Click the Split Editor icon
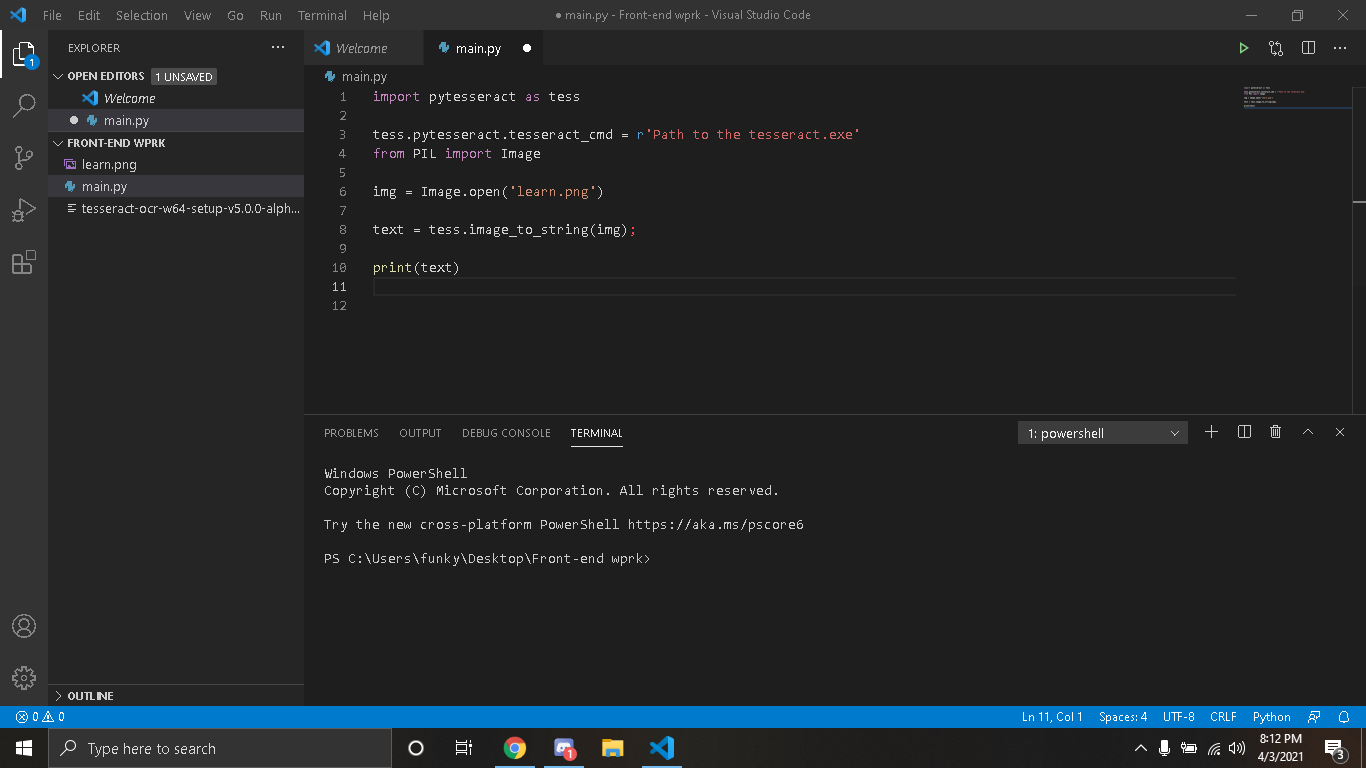The width and height of the screenshot is (1366, 768). [1308, 48]
